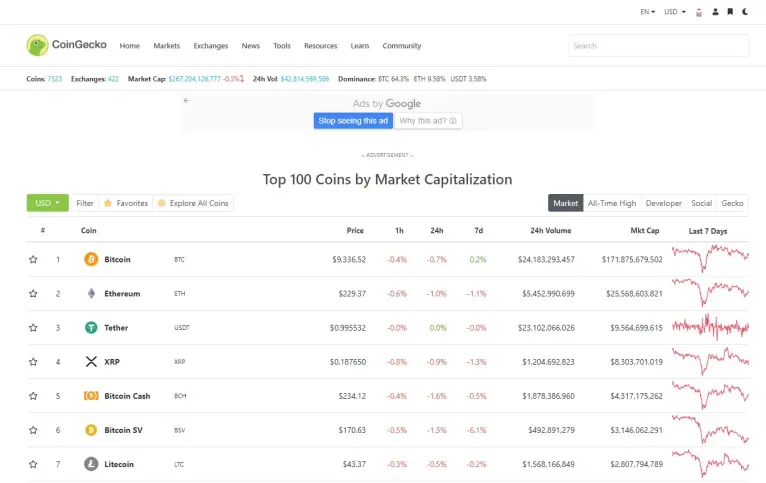Open the Bitcoin coin link
Viewport: 766px width, 483px height.
(117, 259)
